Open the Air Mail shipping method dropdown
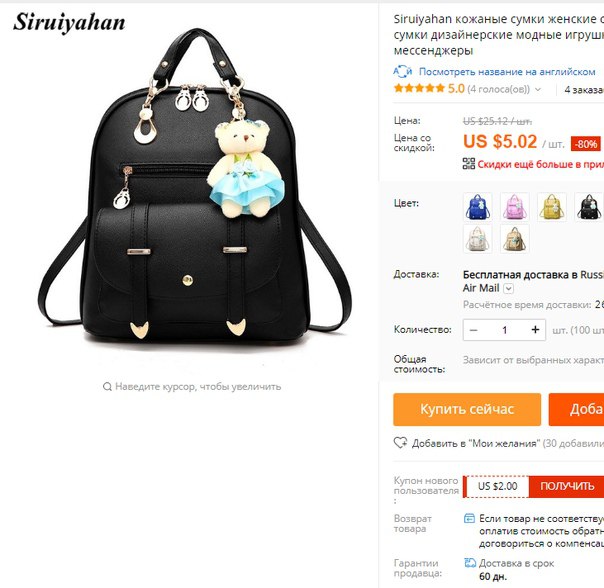This screenshot has width=604, height=588. point(508,289)
